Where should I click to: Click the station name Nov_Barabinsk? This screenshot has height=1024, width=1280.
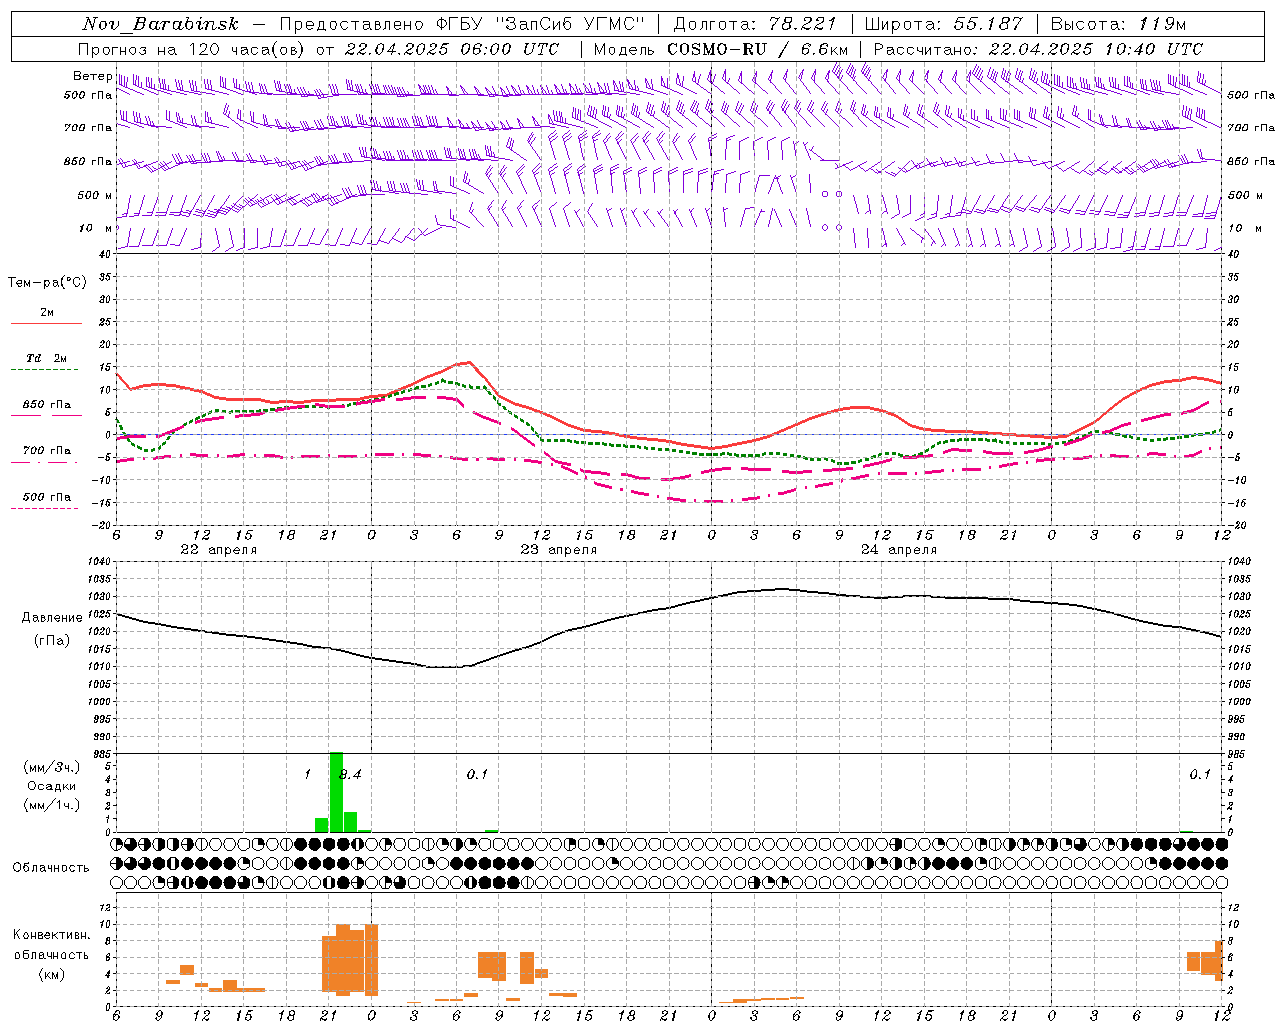click(x=160, y=24)
